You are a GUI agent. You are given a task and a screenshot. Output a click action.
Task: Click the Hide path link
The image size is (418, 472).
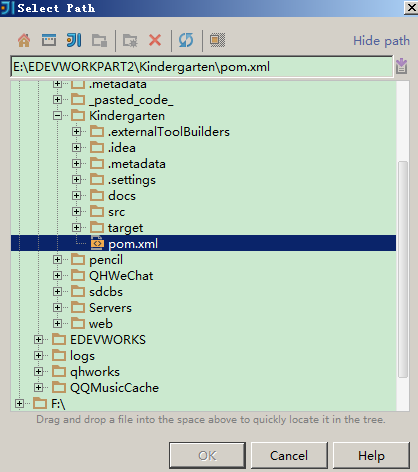pyautogui.click(x=381, y=41)
